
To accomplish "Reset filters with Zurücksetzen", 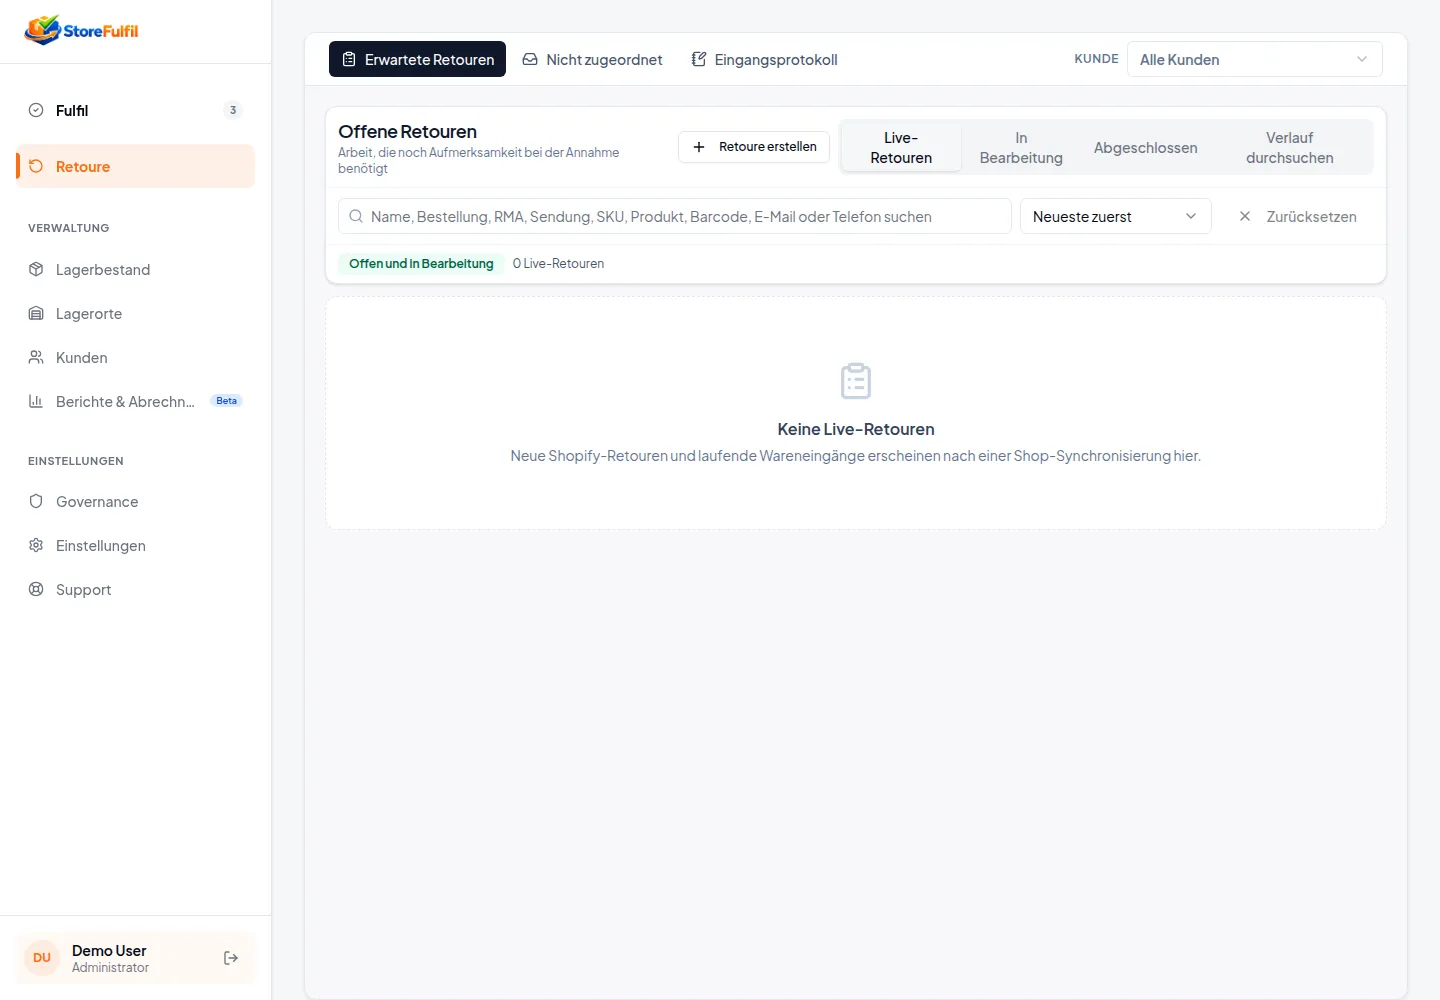I will (1298, 216).
